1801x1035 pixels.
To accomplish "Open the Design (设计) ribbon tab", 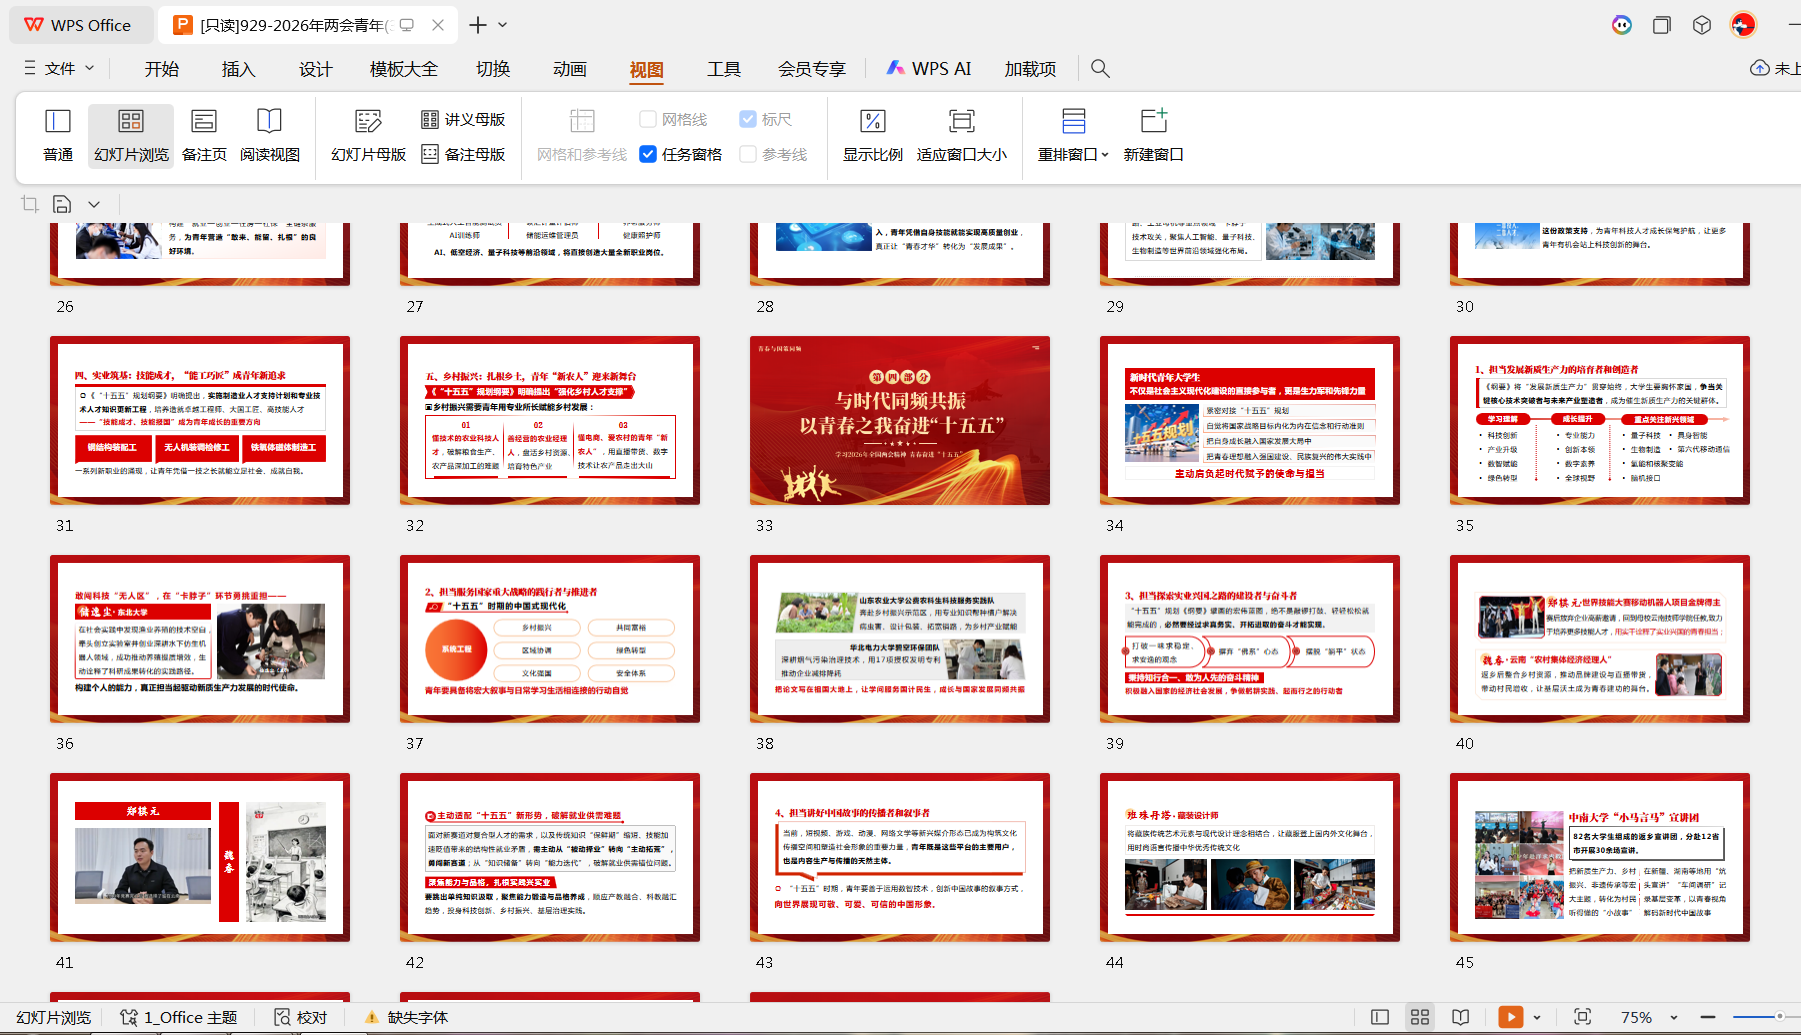I will 316,68.
